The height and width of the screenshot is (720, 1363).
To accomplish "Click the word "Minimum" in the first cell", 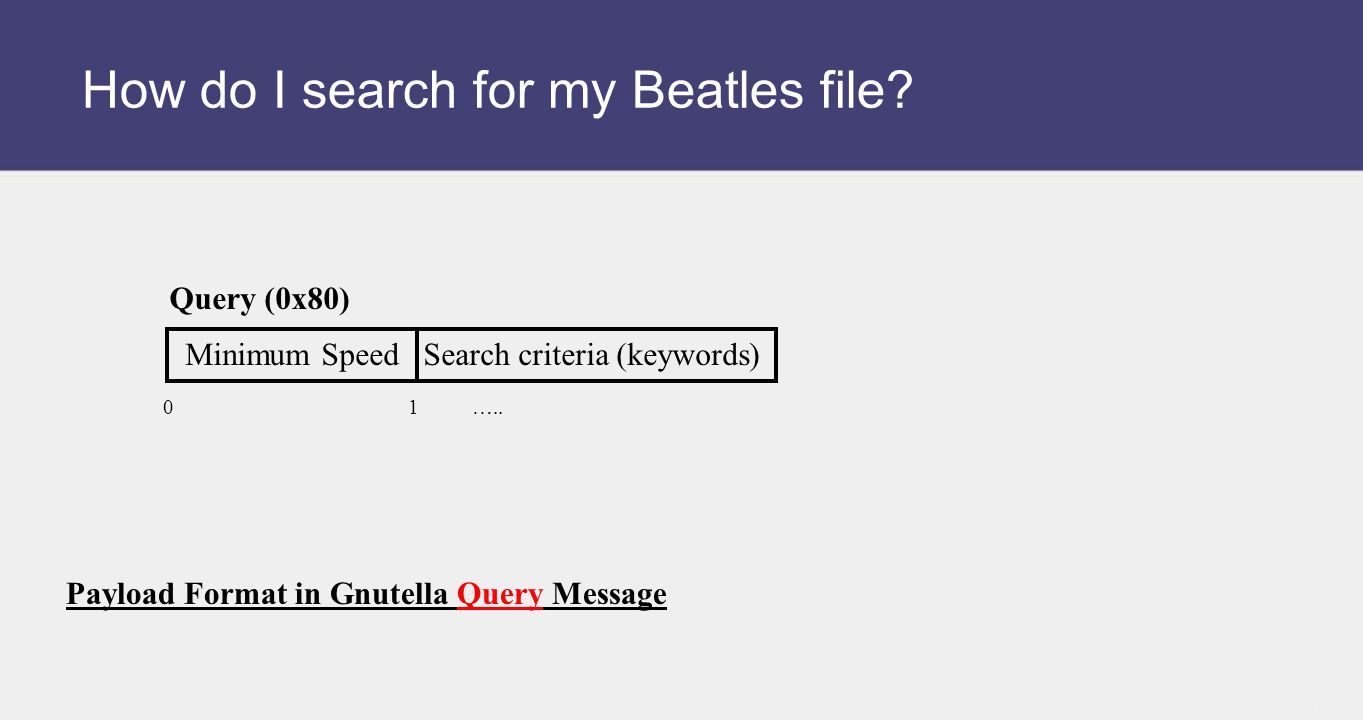I will click(247, 355).
